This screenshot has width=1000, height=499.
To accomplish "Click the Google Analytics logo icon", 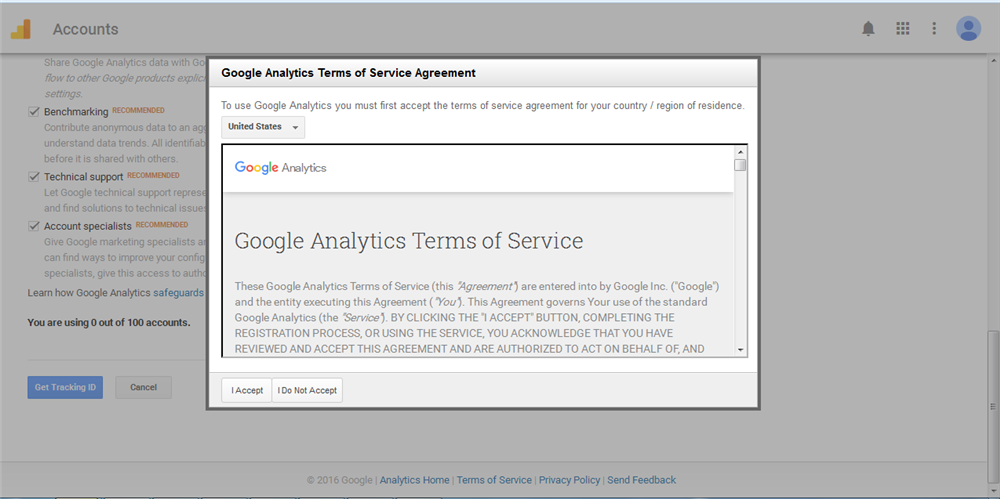I will (20, 29).
